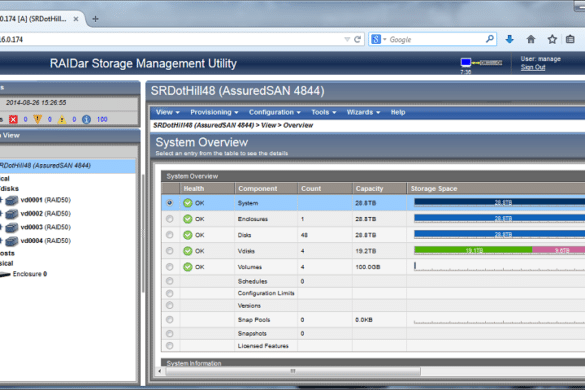Open the Help menu

click(398, 112)
